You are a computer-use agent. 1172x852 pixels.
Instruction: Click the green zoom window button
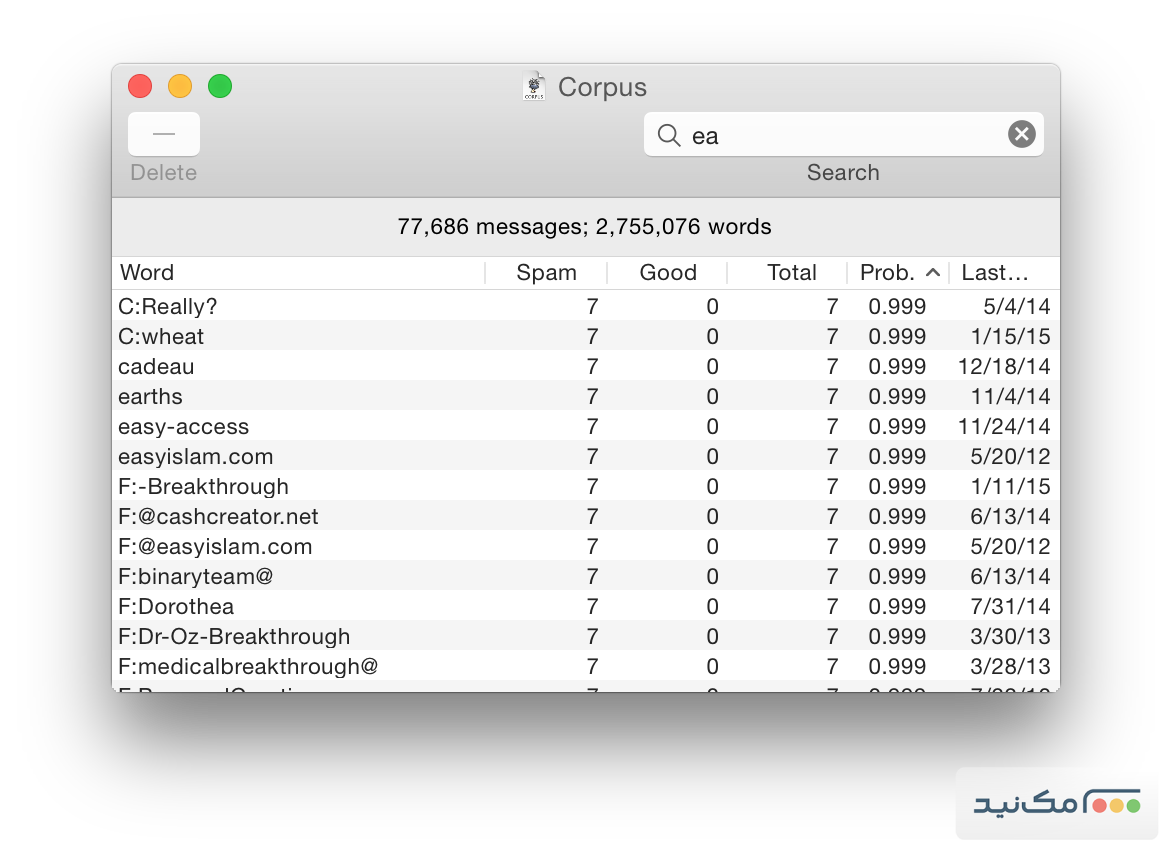pyautogui.click(x=220, y=86)
